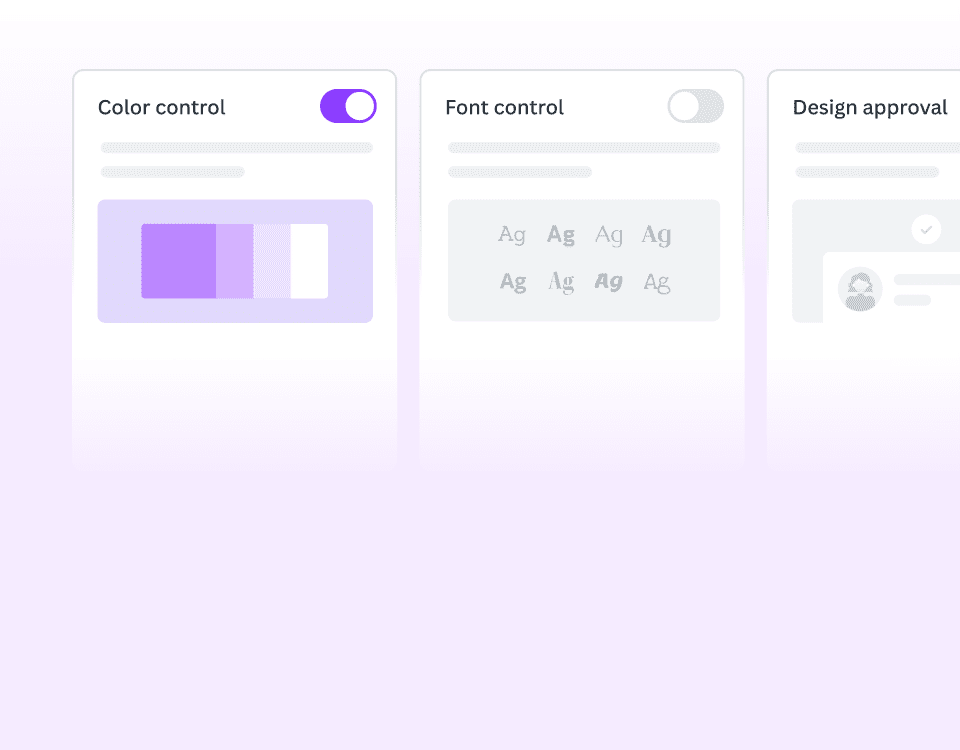Enable the Font control toggle

tap(695, 106)
